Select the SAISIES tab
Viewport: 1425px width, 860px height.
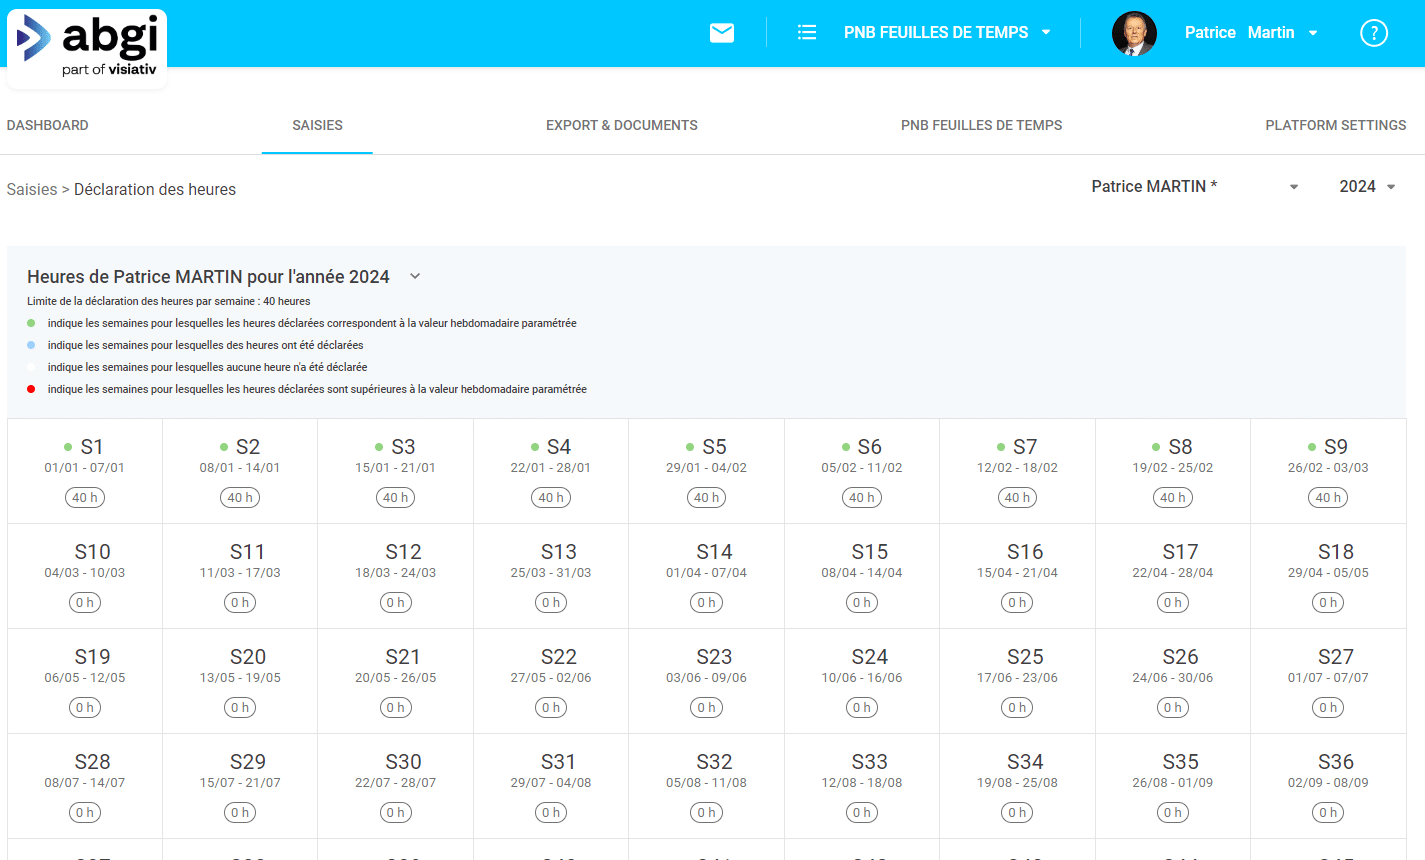click(317, 125)
